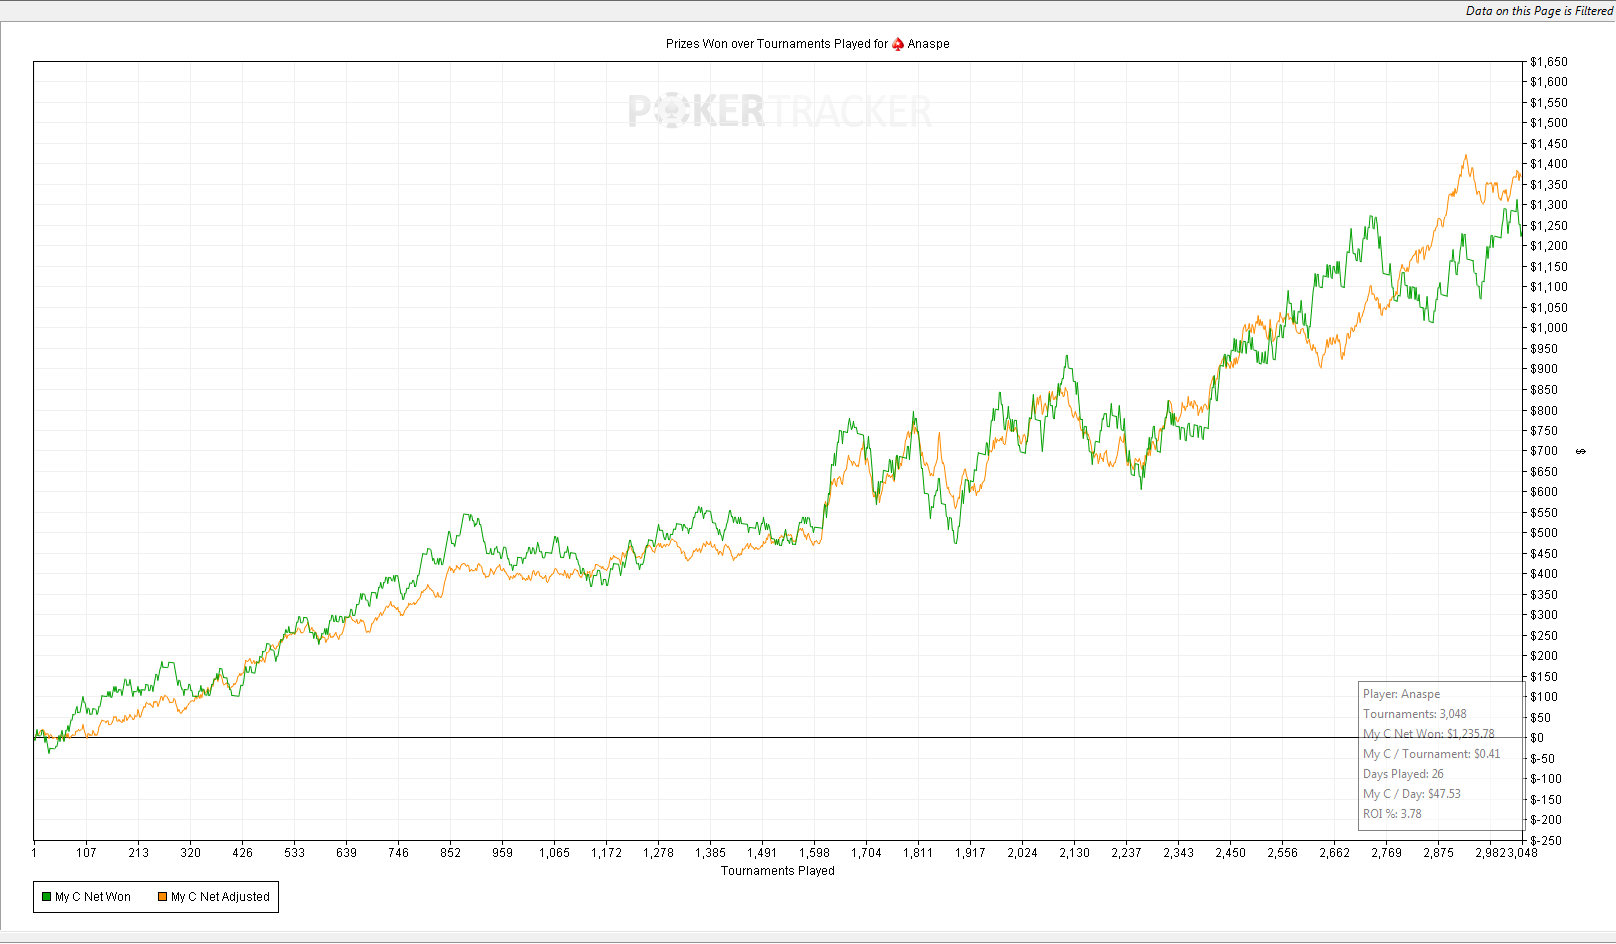Click the "2,769" x-axis tick label
The height and width of the screenshot is (944, 1616).
pos(1386,853)
